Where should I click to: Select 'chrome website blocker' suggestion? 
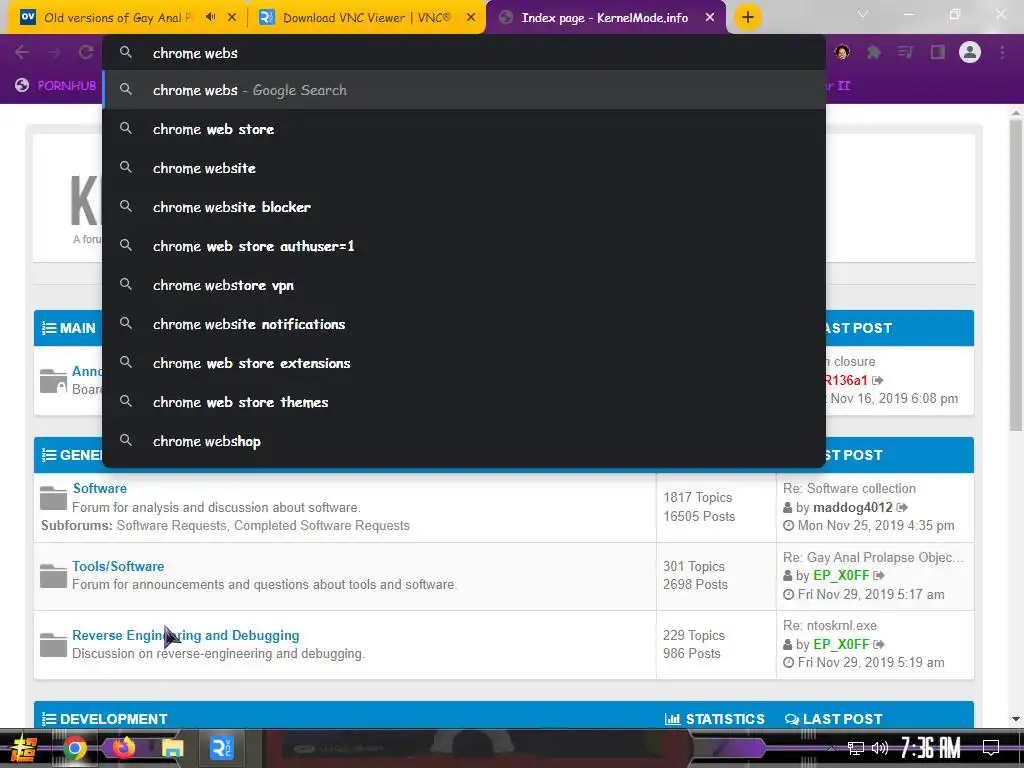tap(464, 207)
